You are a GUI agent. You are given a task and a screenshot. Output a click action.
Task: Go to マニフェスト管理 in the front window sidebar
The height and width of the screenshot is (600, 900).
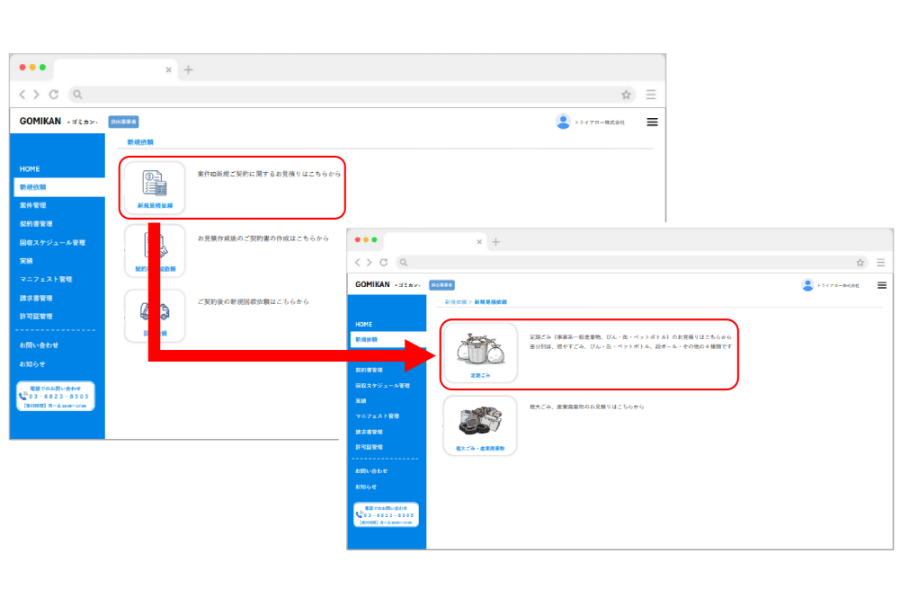tap(377, 415)
